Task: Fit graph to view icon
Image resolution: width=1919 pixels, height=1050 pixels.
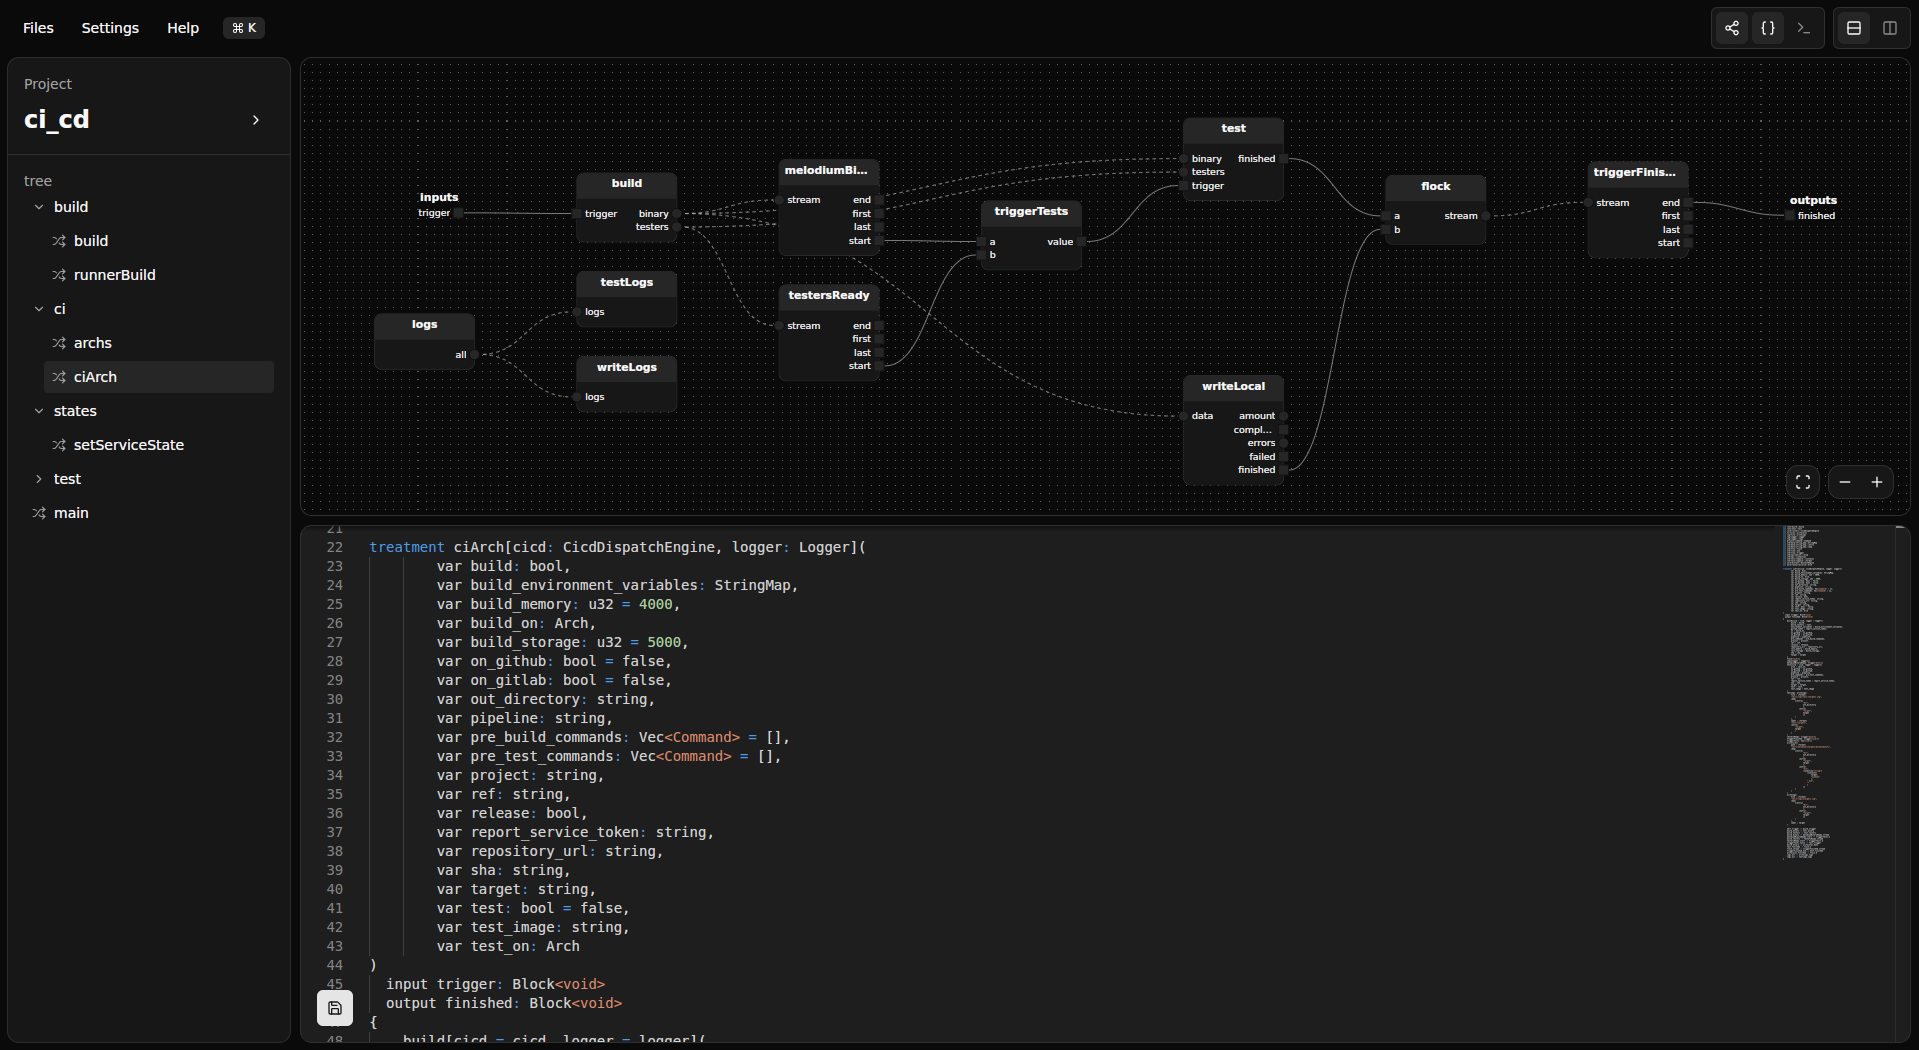Action: (x=1803, y=482)
